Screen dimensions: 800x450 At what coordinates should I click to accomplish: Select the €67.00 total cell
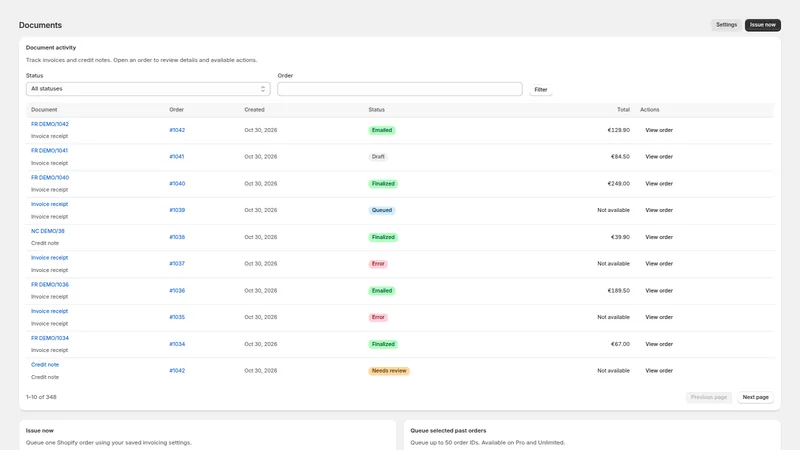click(x=620, y=344)
